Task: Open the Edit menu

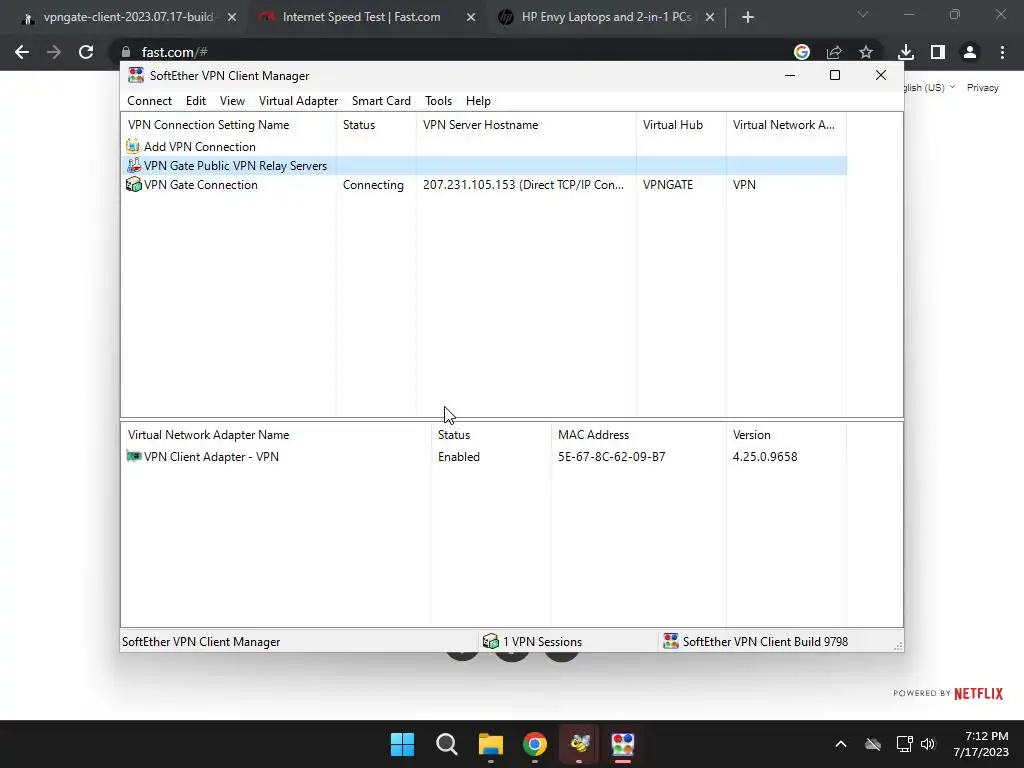Action: [x=195, y=101]
